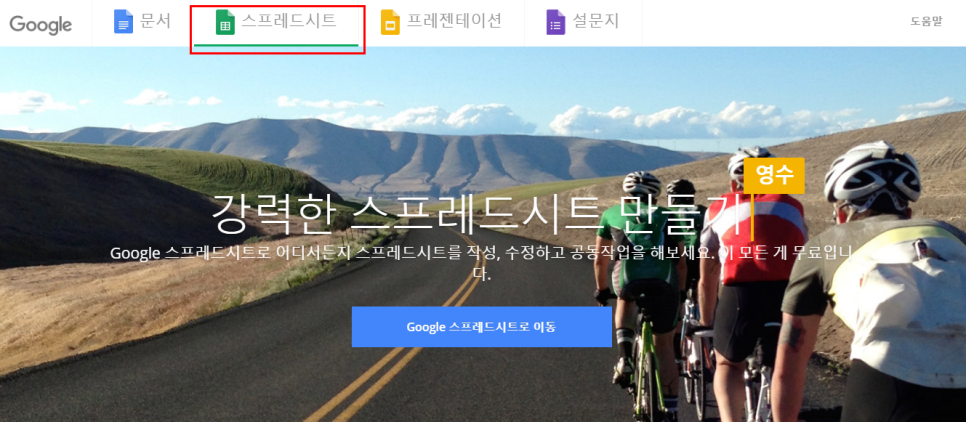Click the yellow 영수 collaborator label

(774, 176)
